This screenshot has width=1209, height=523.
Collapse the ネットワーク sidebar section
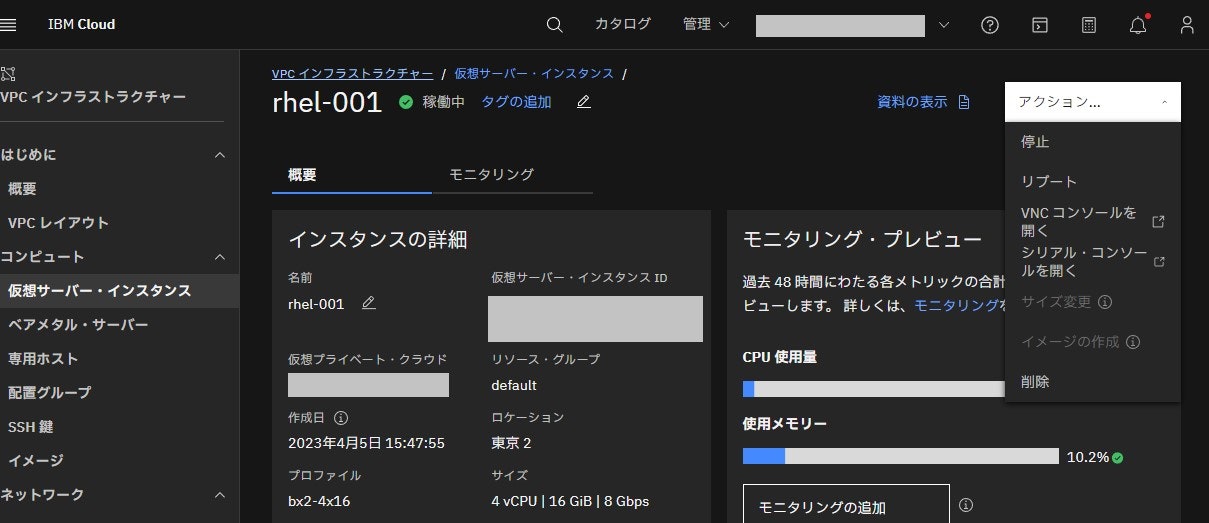point(220,495)
